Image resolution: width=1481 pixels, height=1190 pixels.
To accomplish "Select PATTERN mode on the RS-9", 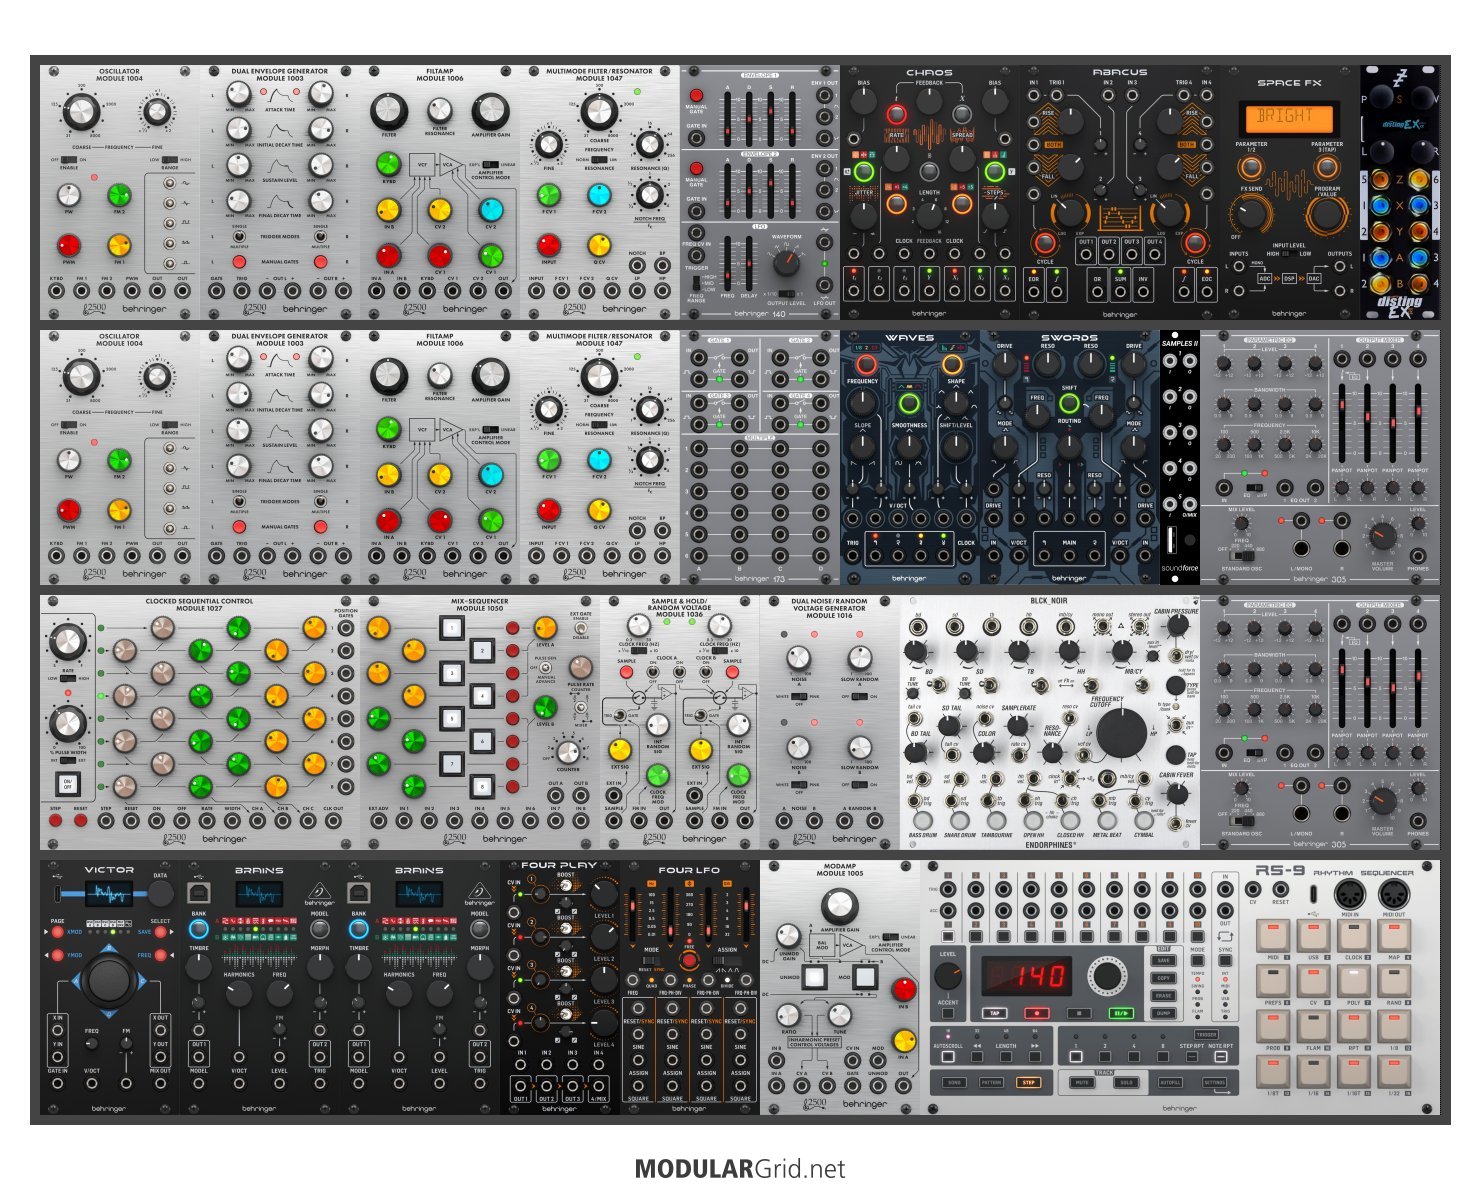I will pyautogui.click(x=991, y=1083).
